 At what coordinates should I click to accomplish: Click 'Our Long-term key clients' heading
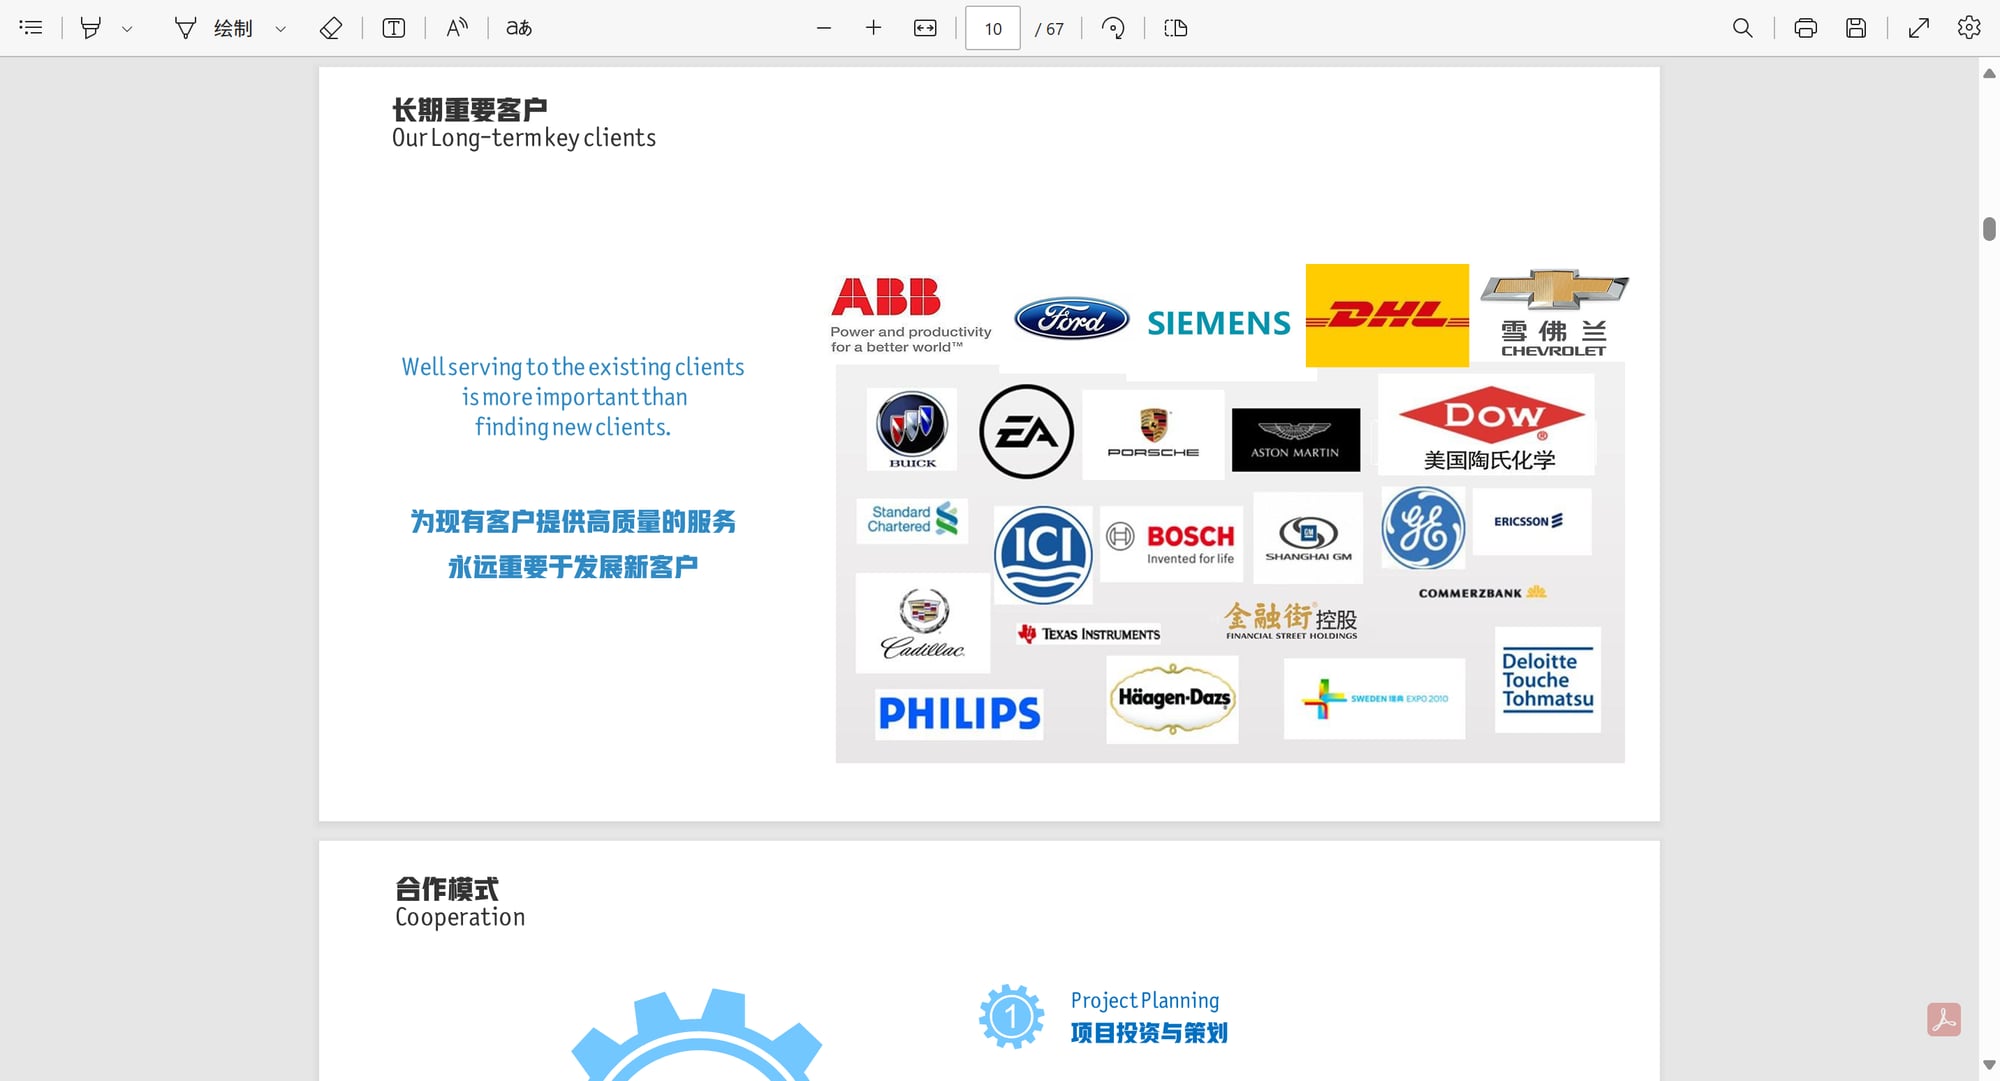[x=524, y=138]
